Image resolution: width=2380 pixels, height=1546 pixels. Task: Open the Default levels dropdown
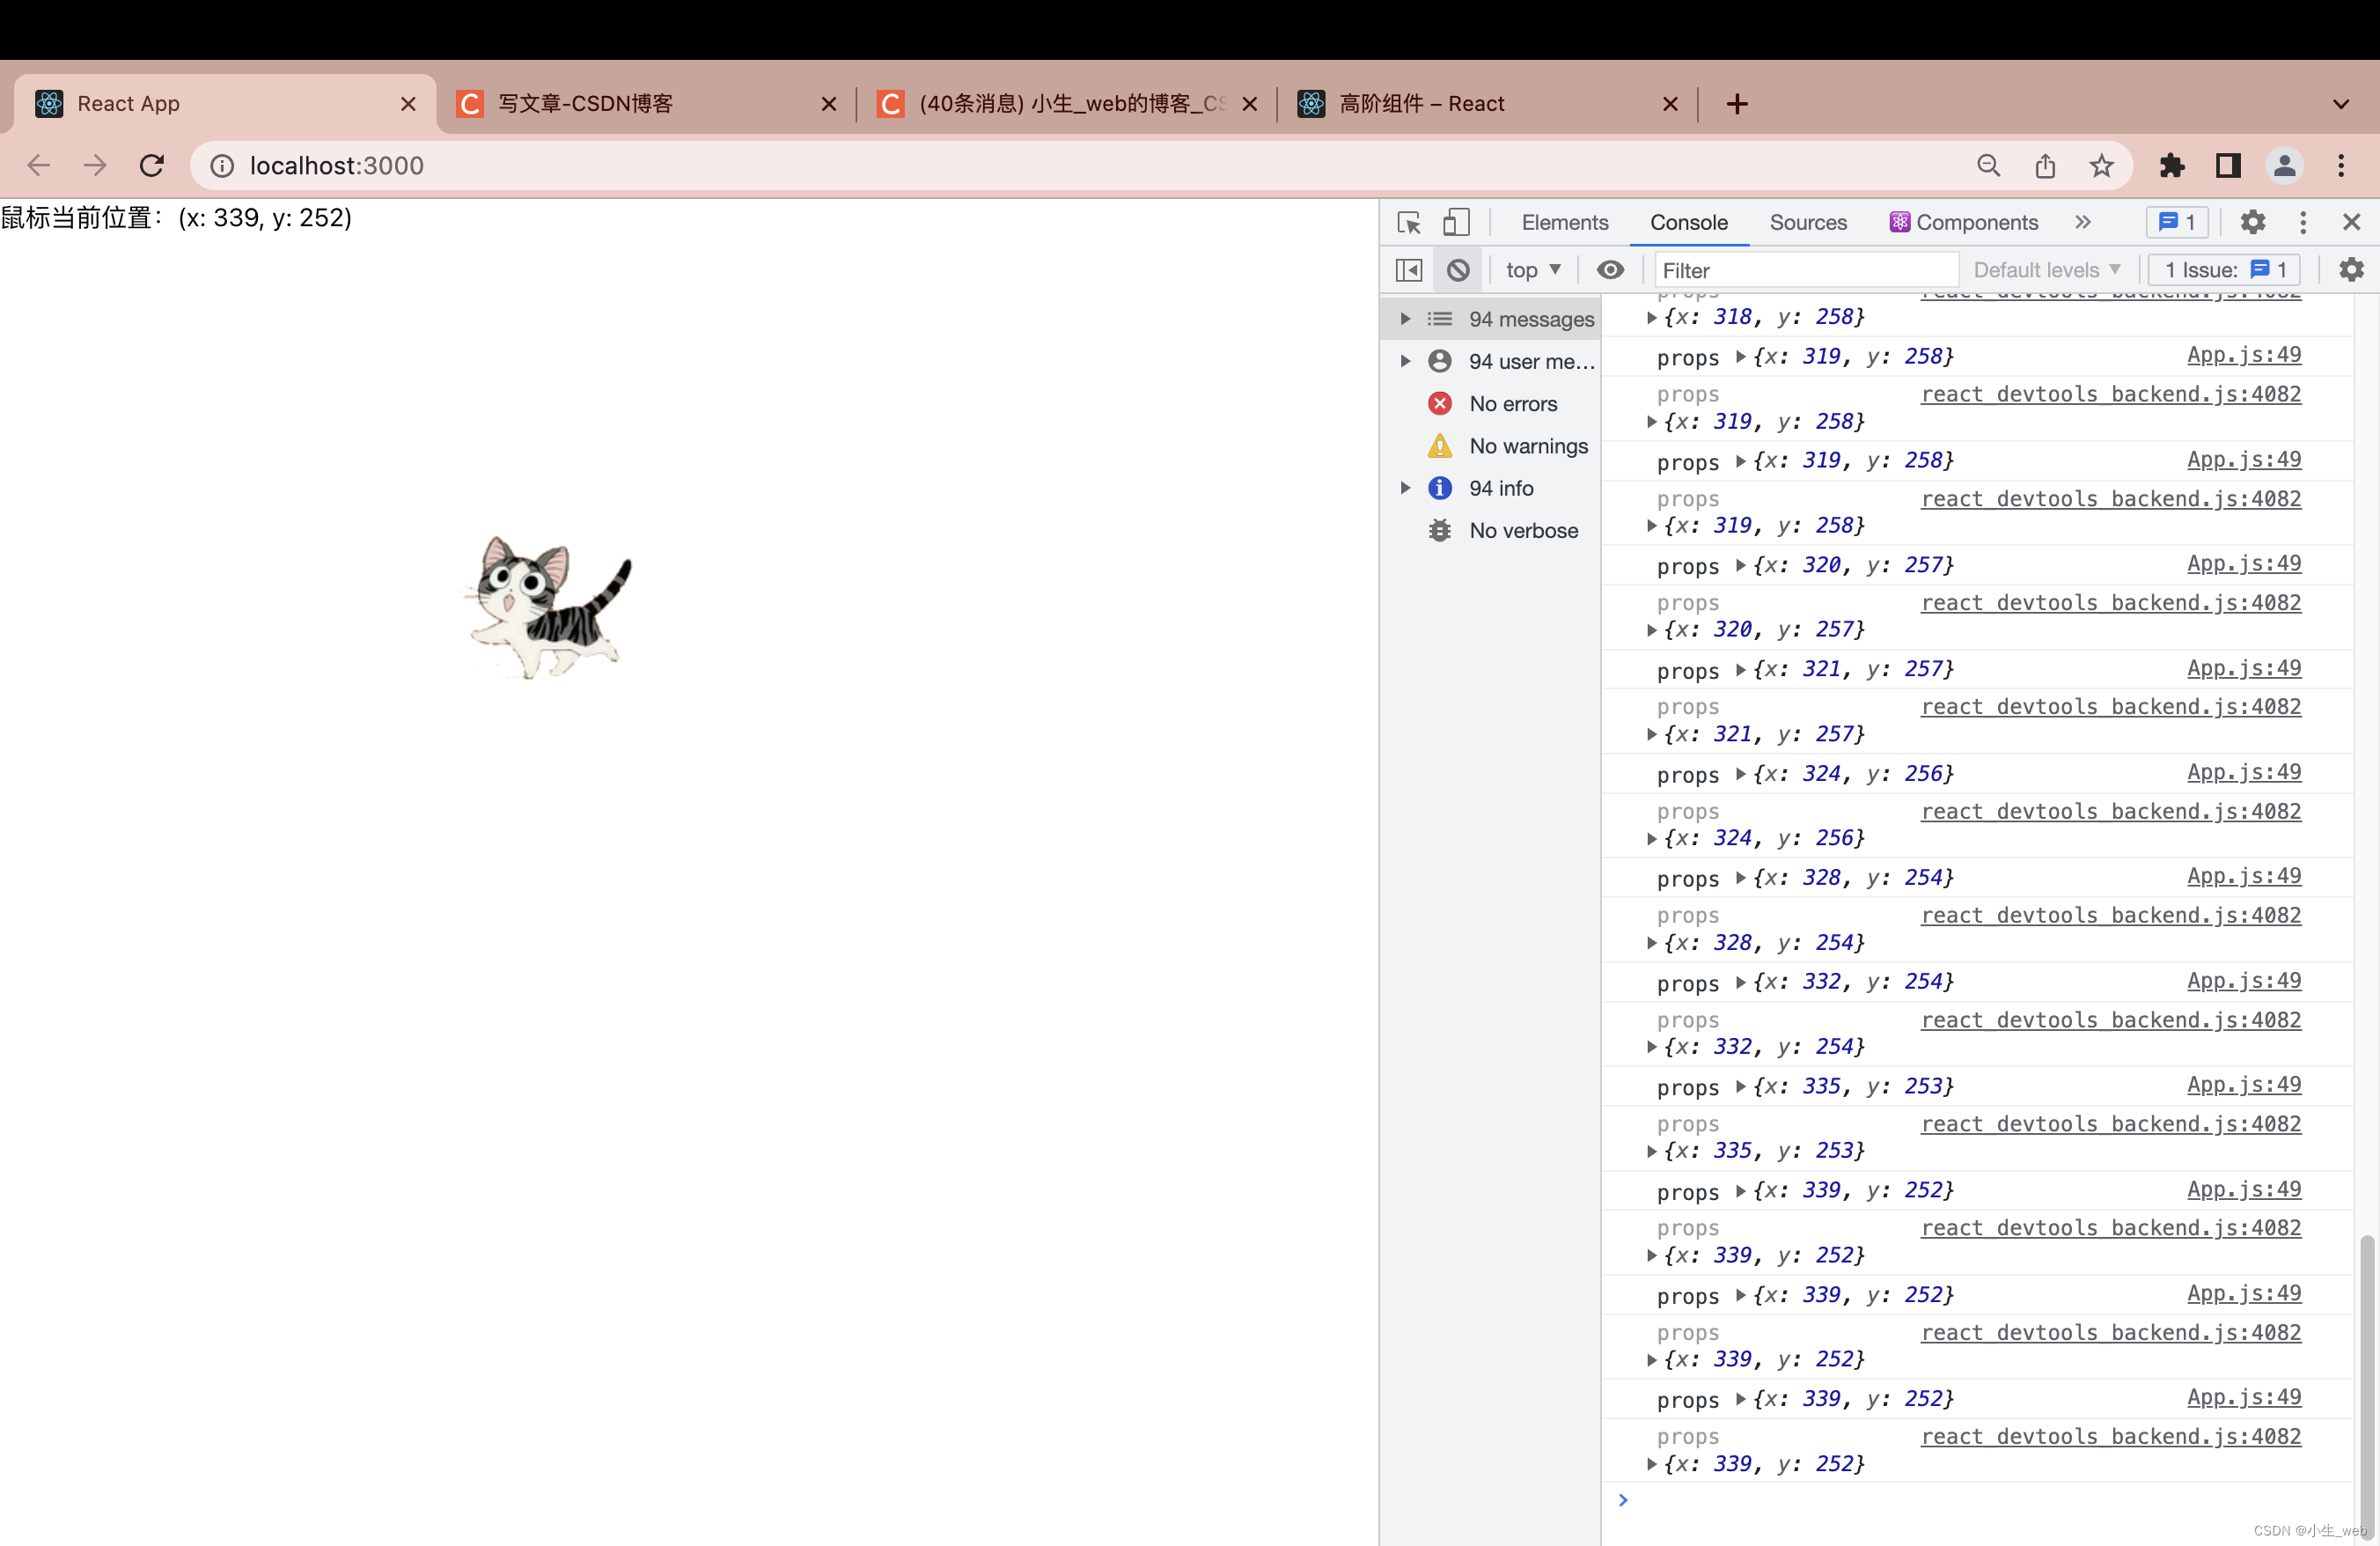pyautogui.click(x=2046, y=270)
